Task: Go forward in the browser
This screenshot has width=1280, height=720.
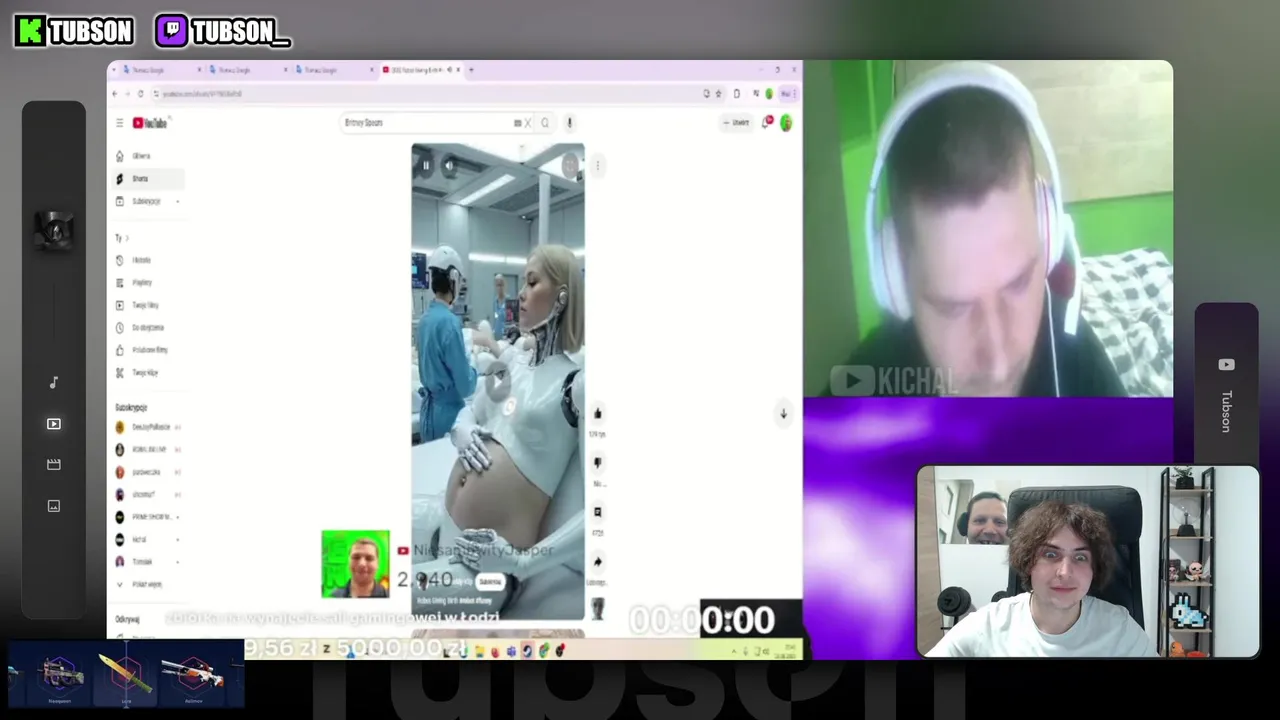Action: [127, 94]
